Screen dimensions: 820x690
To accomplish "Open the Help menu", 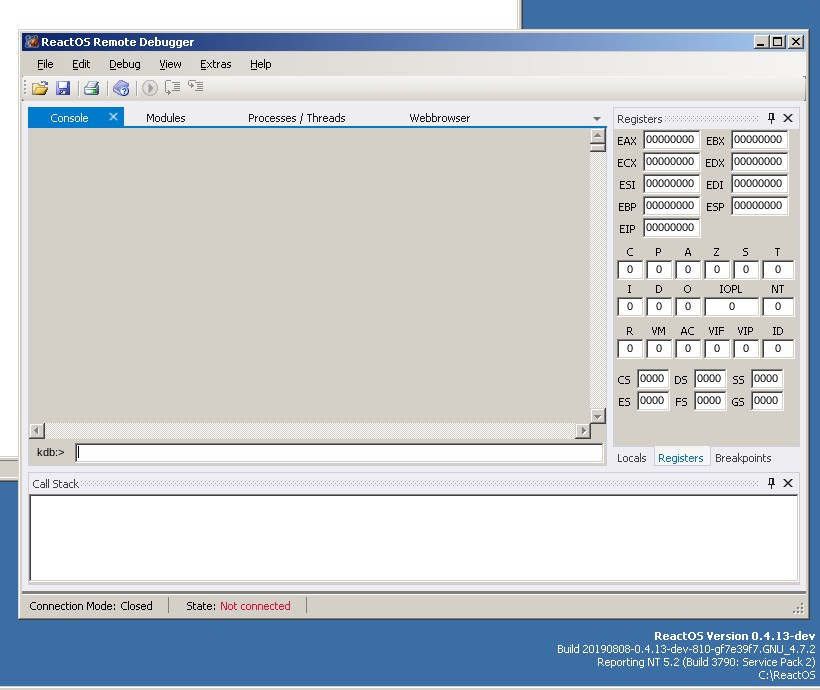I will click(x=260, y=64).
